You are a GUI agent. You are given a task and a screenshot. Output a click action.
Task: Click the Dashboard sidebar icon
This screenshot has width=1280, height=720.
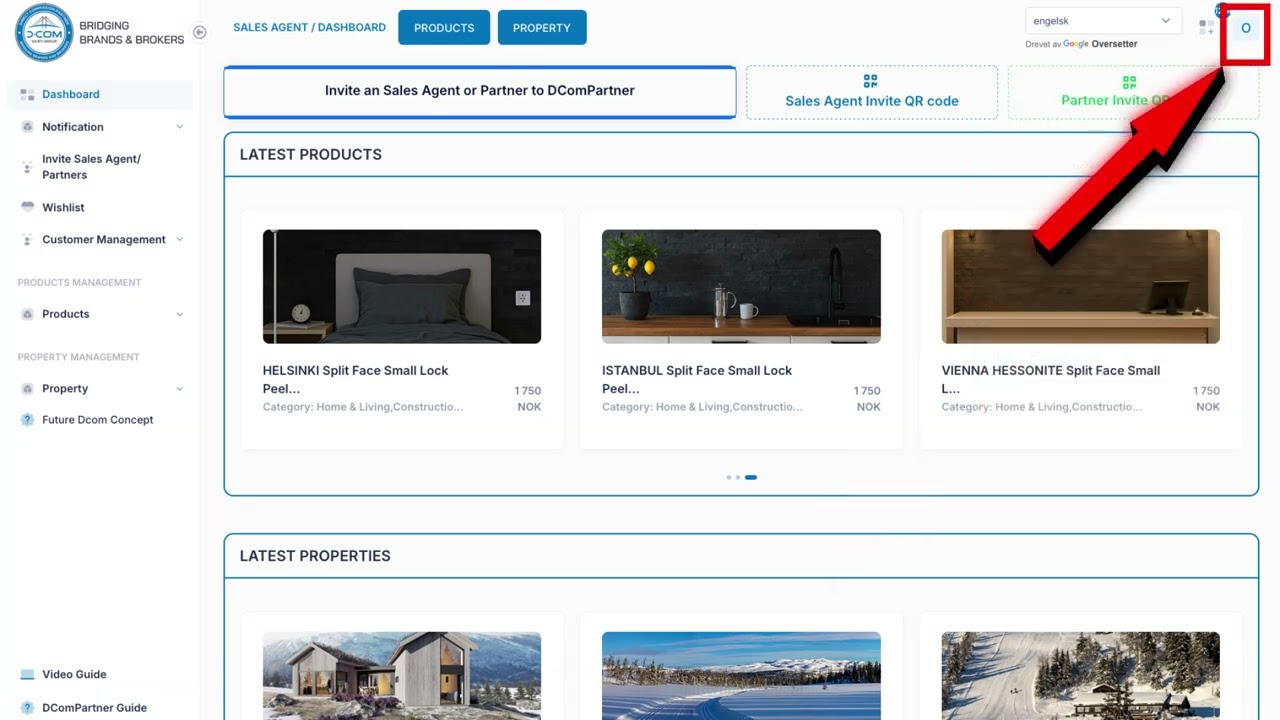27,94
